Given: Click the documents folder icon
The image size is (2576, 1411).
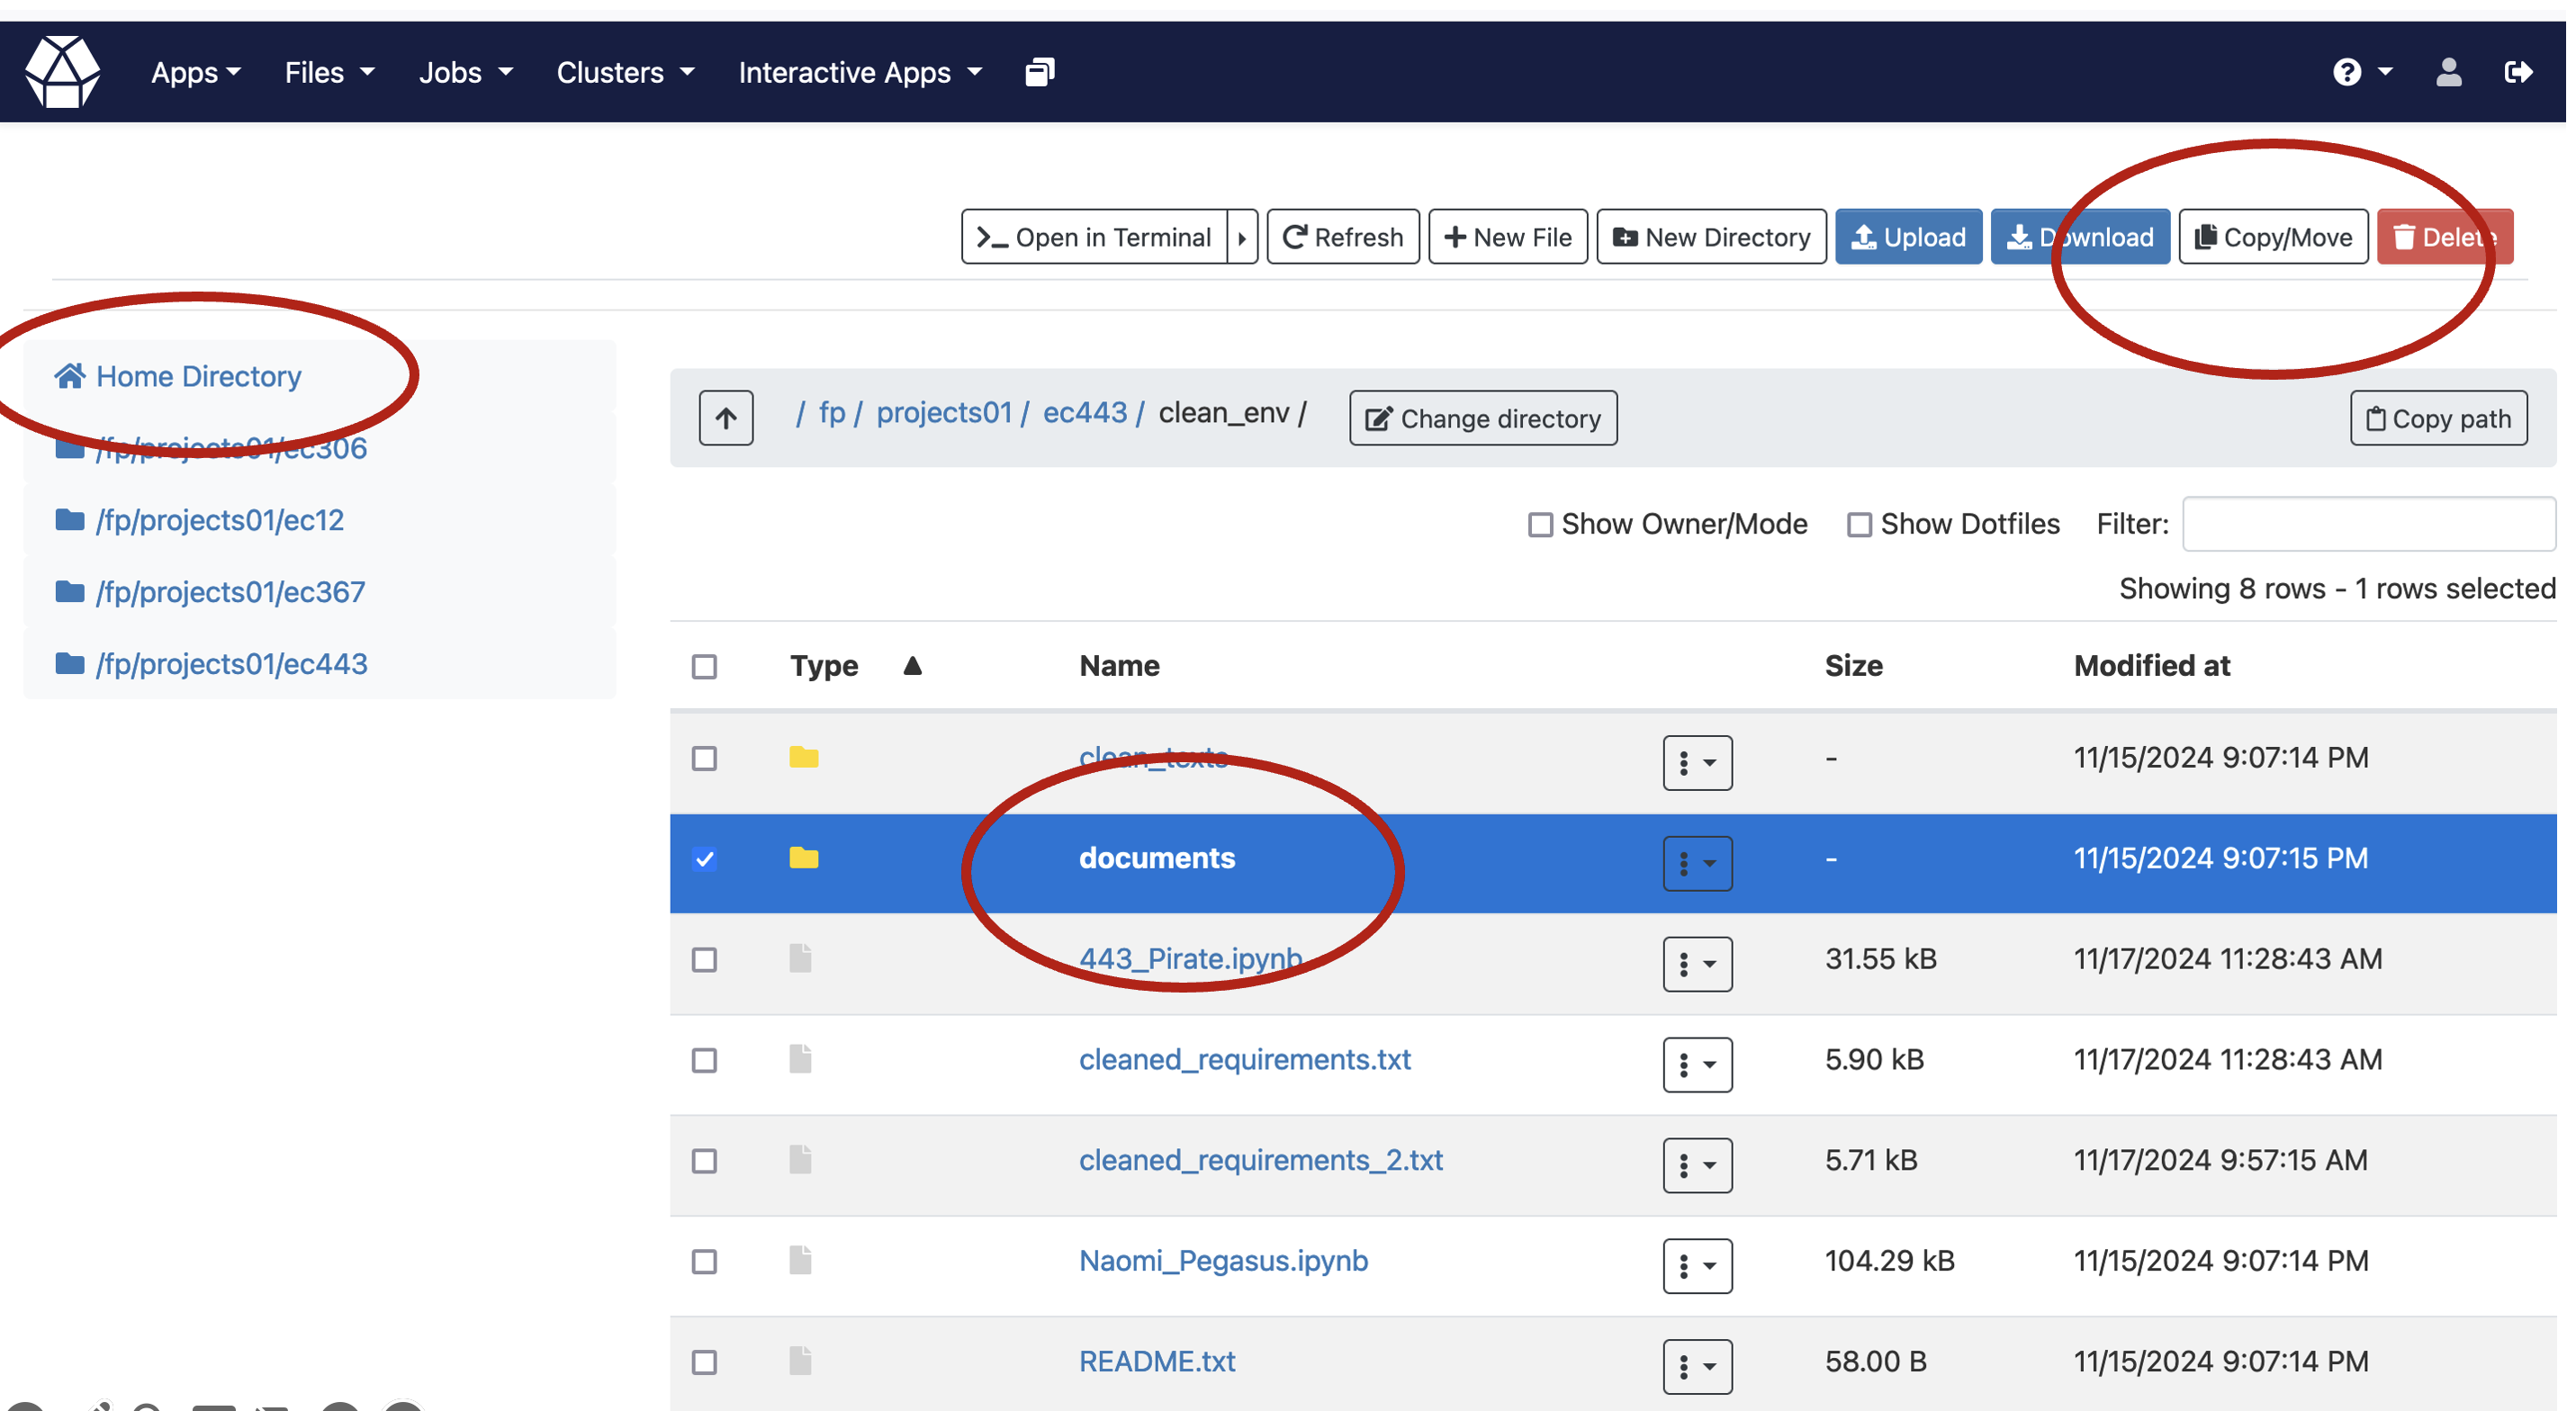Looking at the screenshot, I should (803, 858).
